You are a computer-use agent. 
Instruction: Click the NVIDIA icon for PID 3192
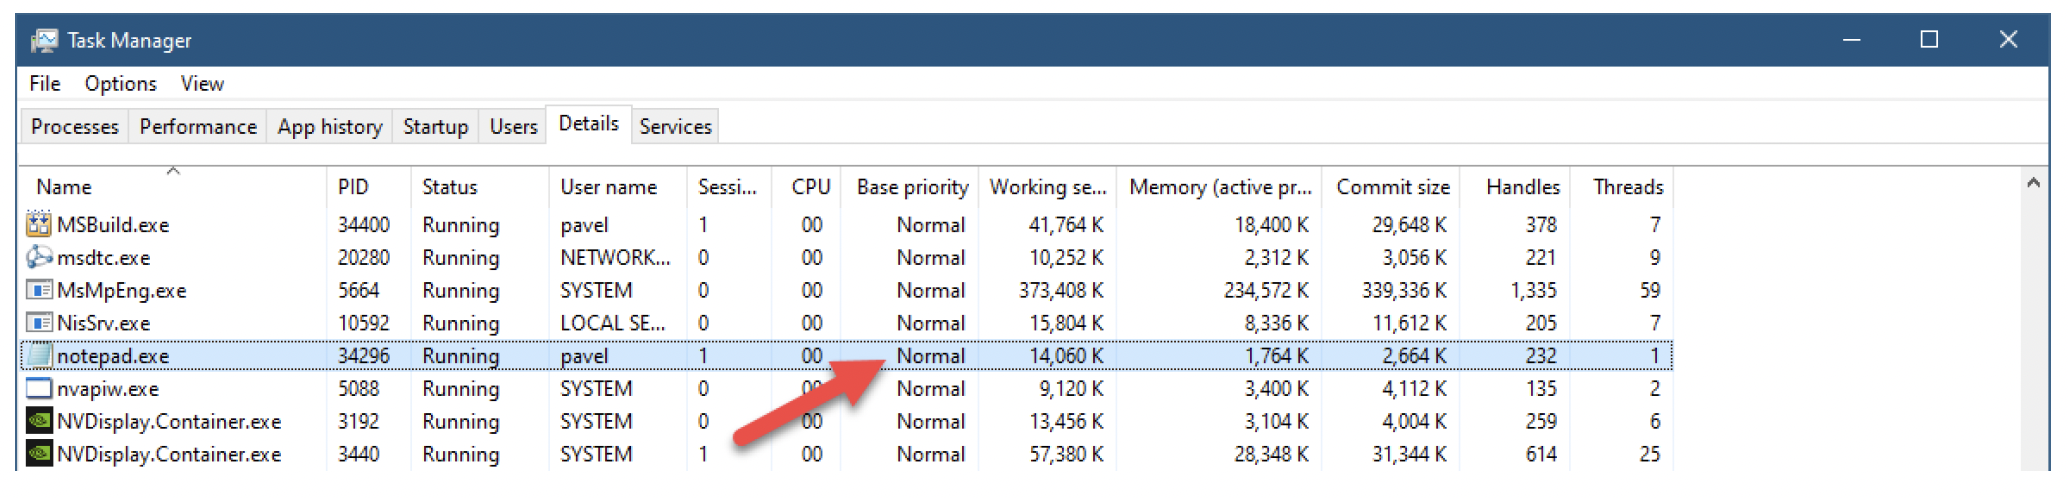pyautogui.click(x=39, y=421)
